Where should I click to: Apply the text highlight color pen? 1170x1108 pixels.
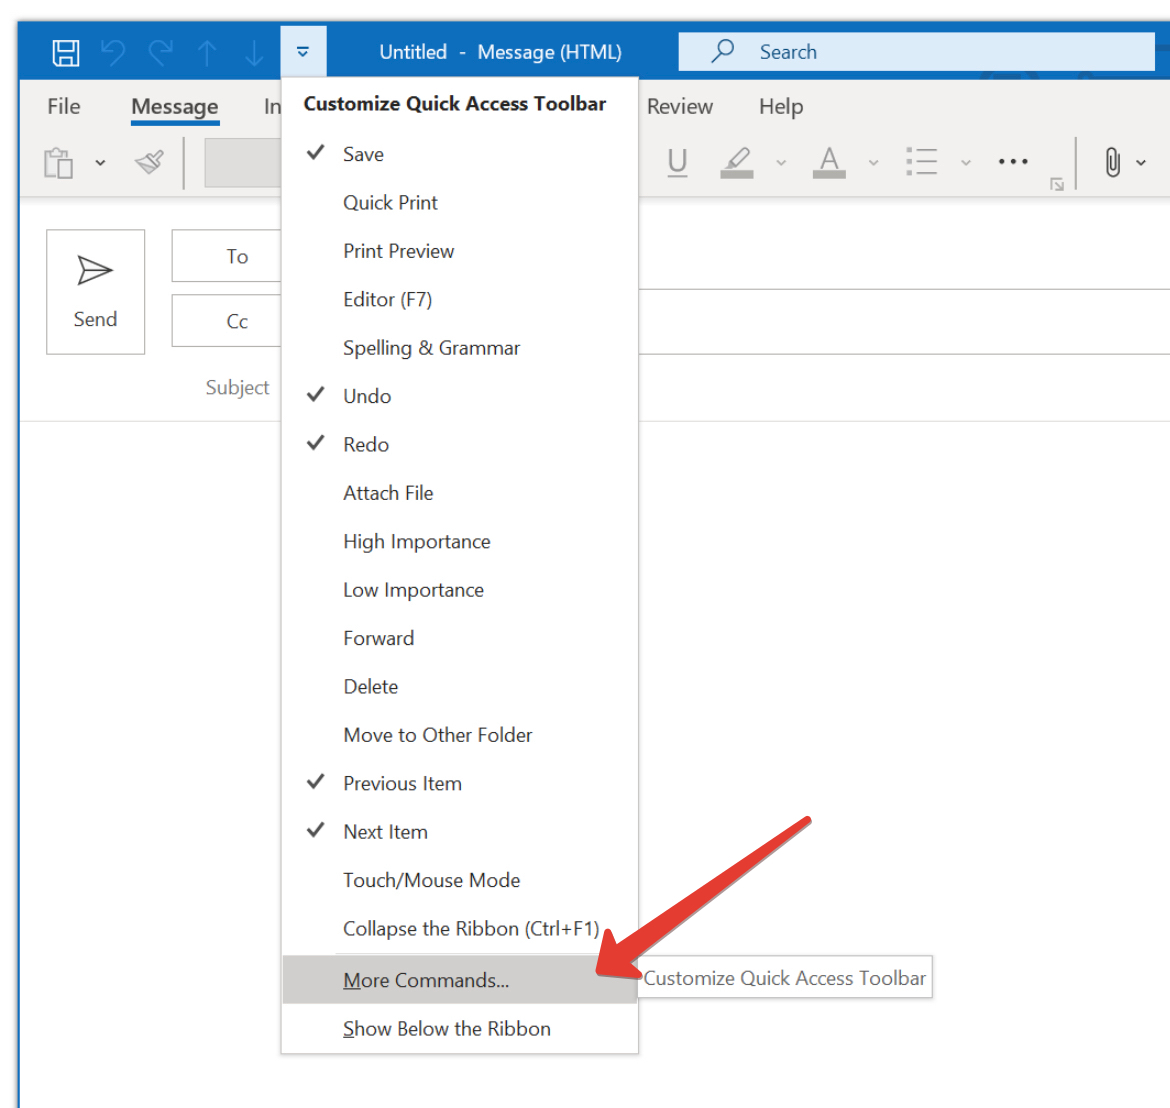click(737, 162)
